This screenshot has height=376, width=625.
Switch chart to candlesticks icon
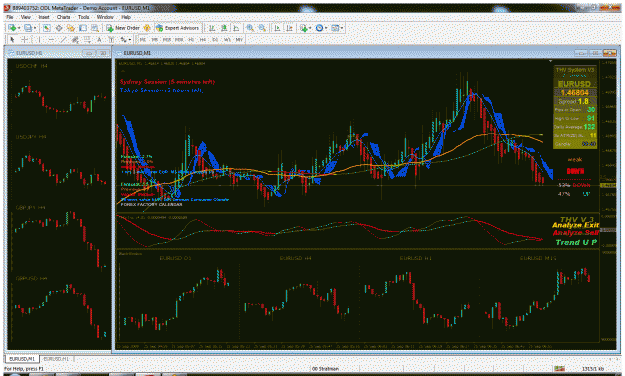[x=224, y=28]
